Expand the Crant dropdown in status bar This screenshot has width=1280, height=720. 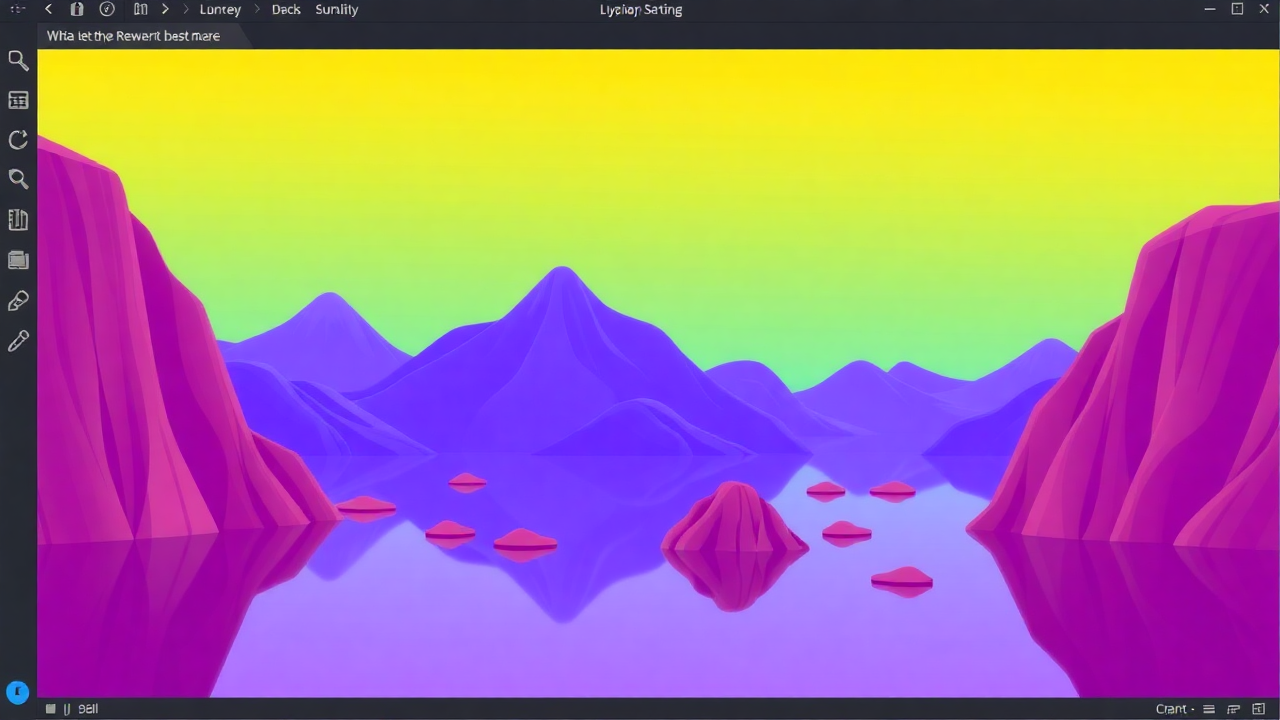pos(1175,709)
